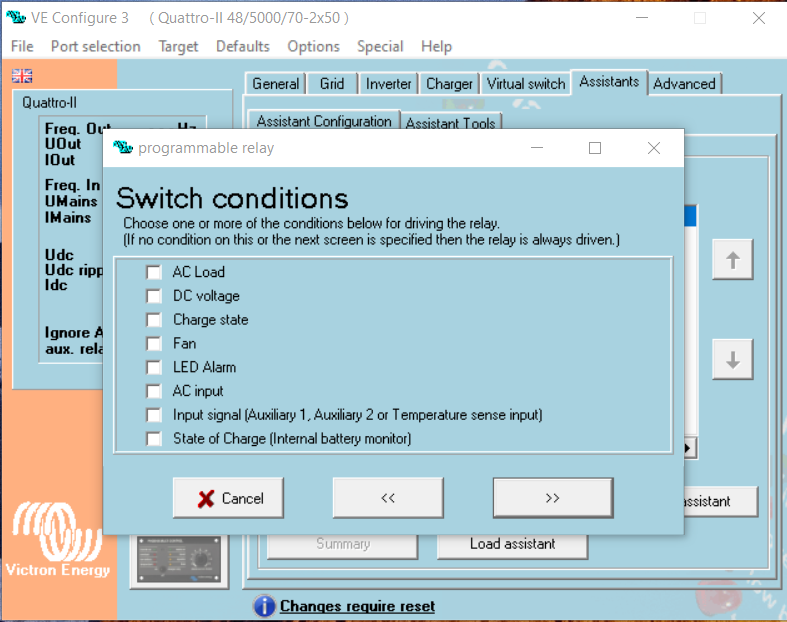Select the Assistants tab
Screen dimensions: 787x622
pyautogui.click(x=609, y=81)
